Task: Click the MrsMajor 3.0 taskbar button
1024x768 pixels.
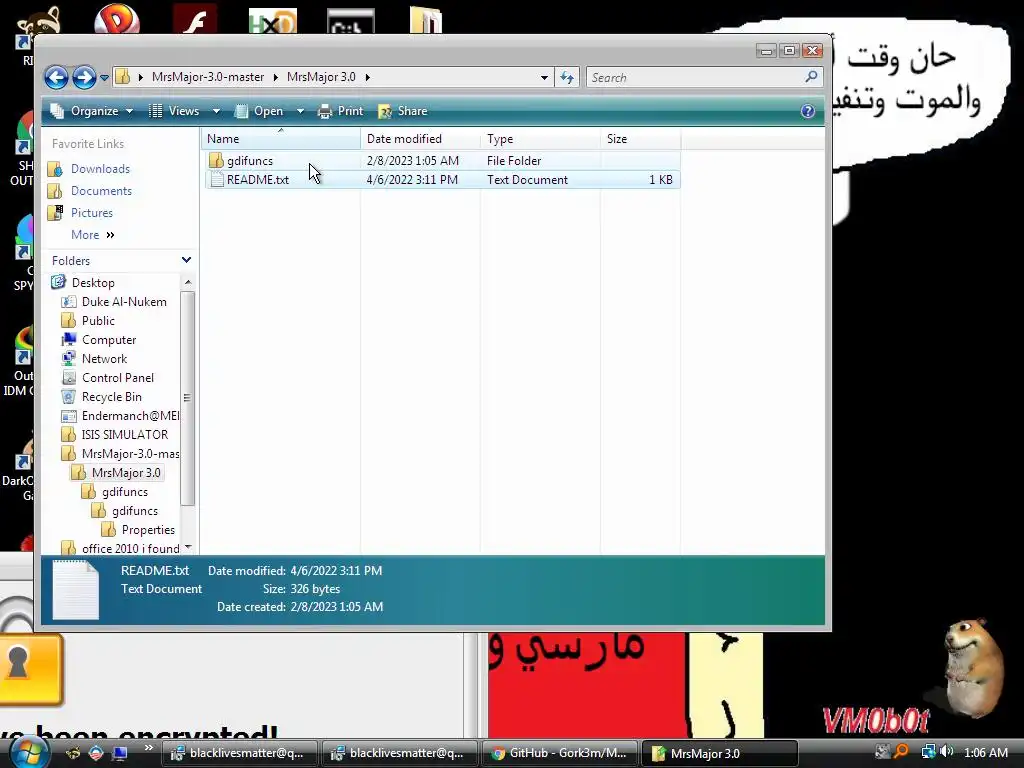Action: pyautogui.click(x=720, y=753)
